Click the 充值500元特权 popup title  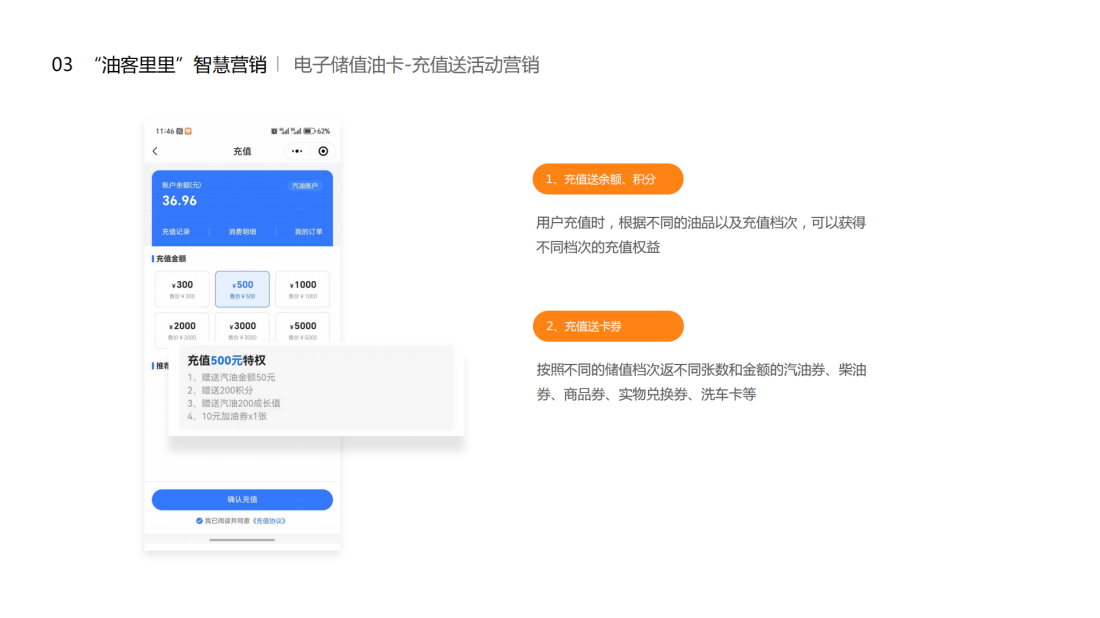(x=226, y=361)
